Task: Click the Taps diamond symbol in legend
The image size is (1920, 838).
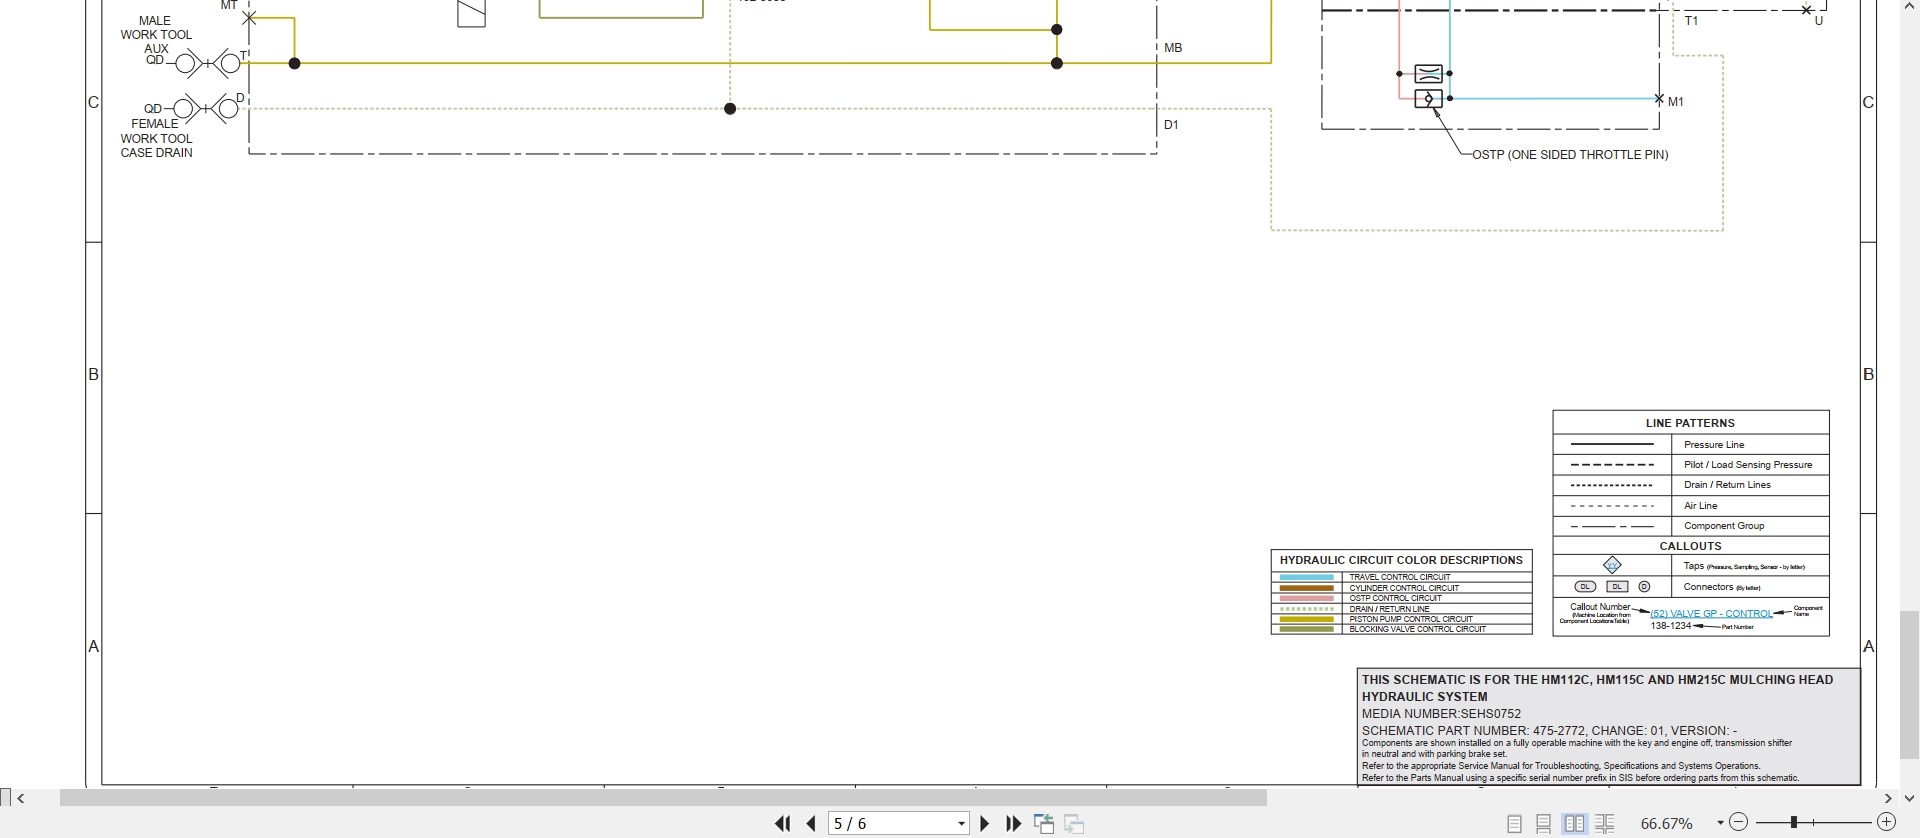Action: pos(1612,565)
